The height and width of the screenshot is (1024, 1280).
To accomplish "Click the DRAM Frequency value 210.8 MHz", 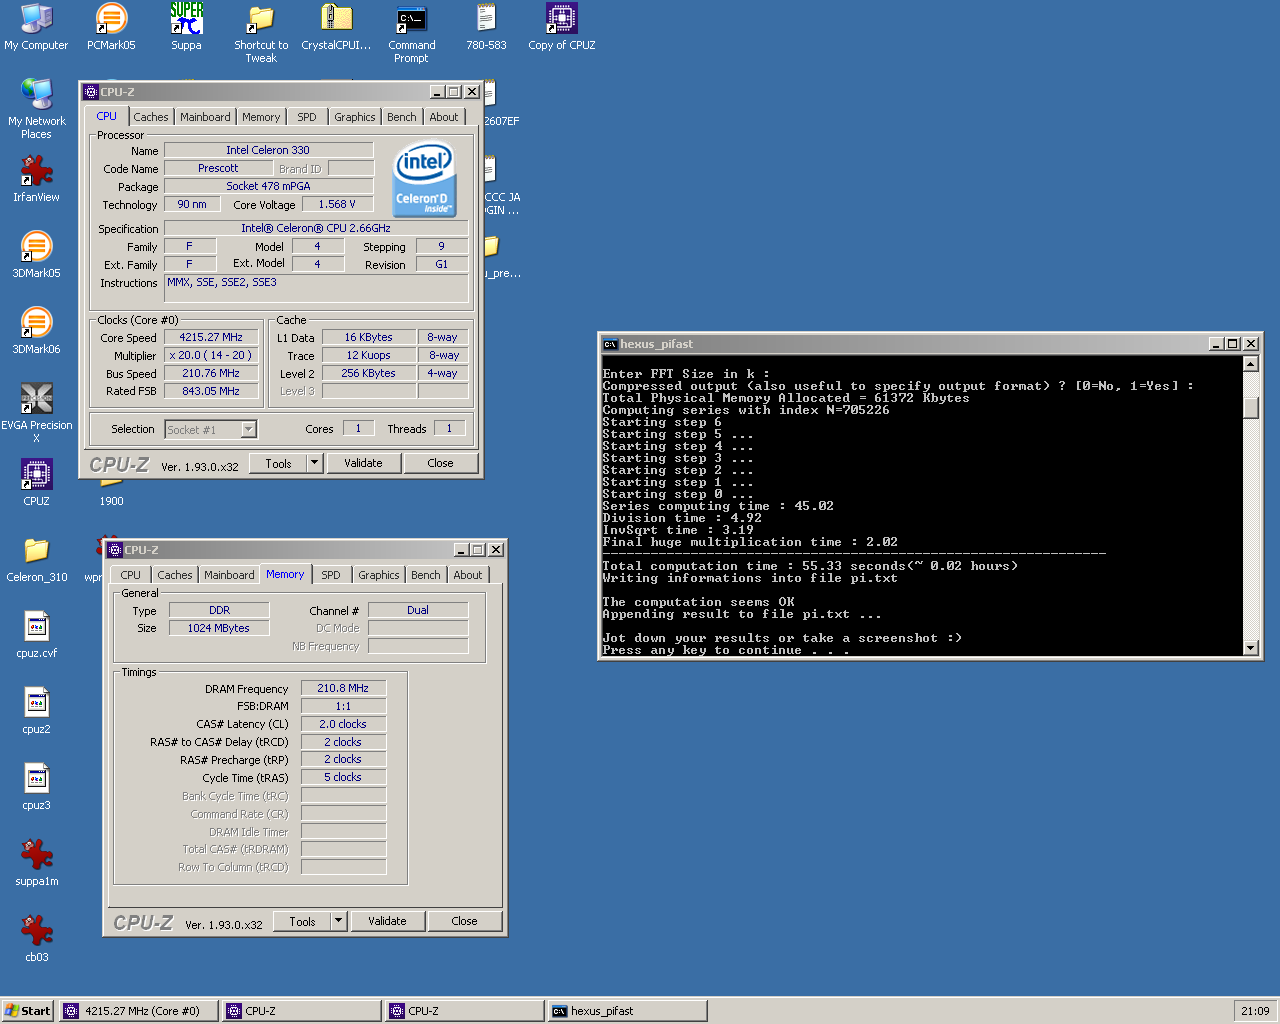I will [343, 688].
